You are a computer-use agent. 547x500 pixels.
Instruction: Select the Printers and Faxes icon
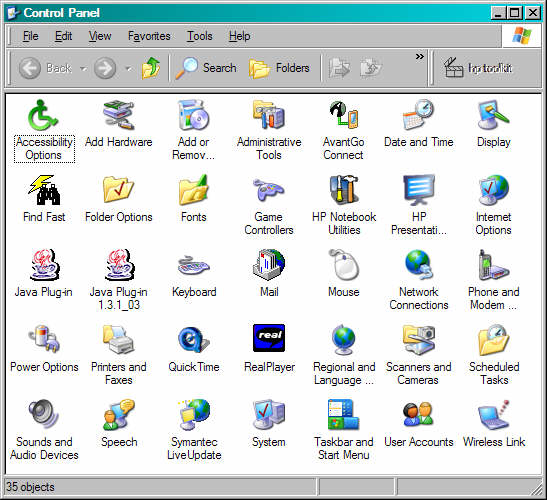pos(119,339)
